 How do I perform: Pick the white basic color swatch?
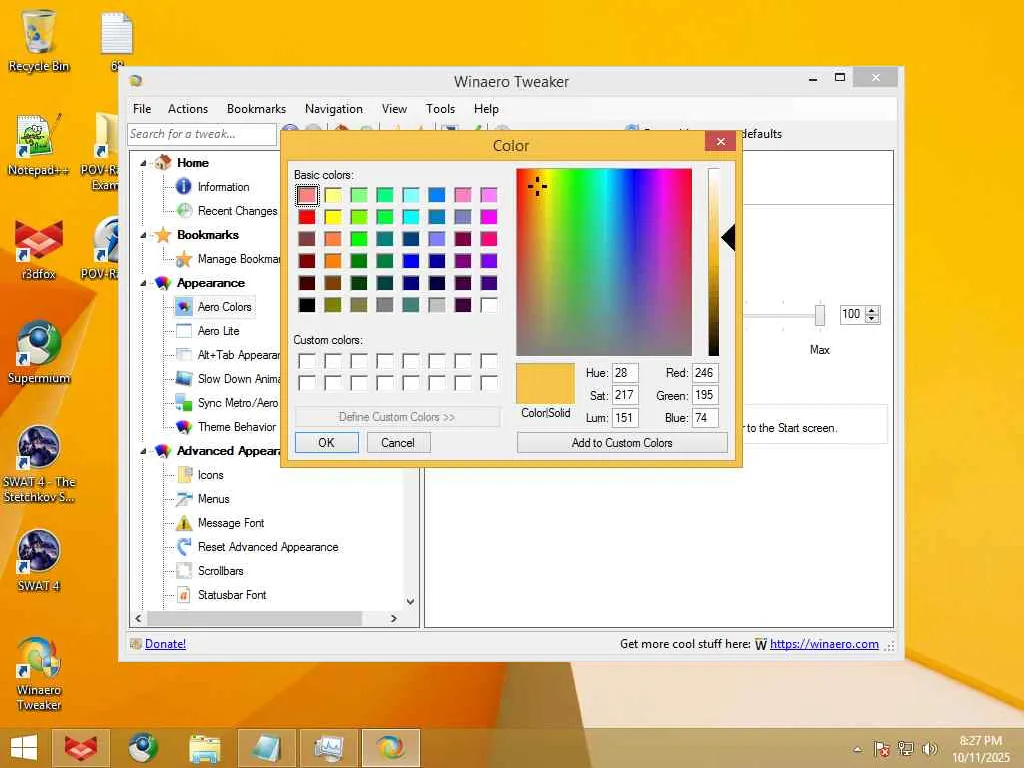[x=488, y=305]
